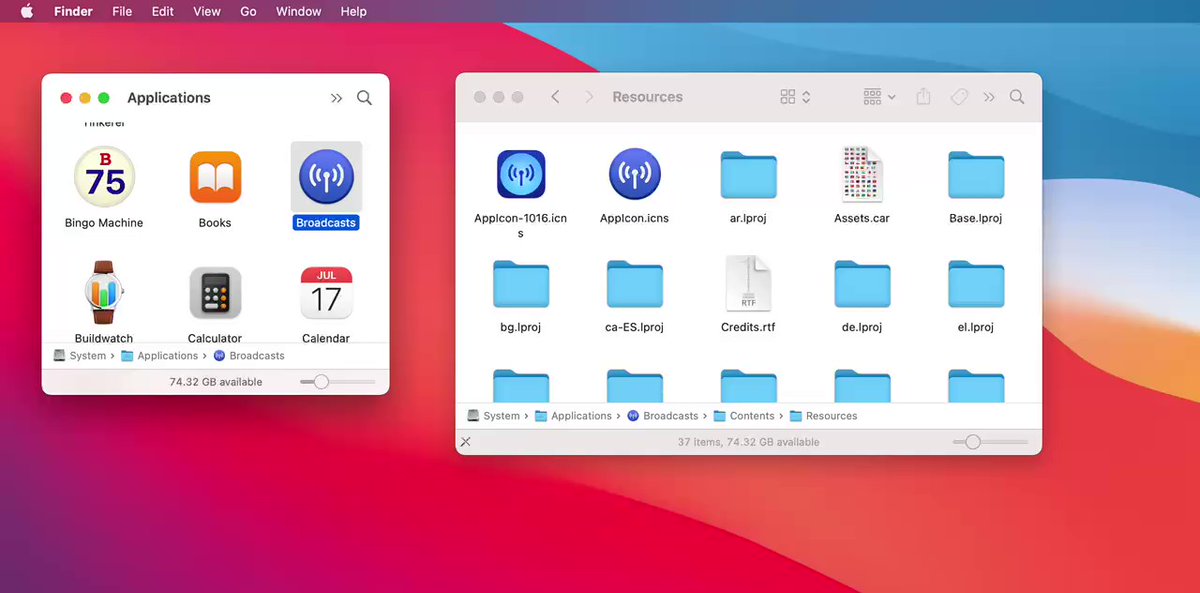
Task: Click the Applications window title
Action: pos(169,98)
